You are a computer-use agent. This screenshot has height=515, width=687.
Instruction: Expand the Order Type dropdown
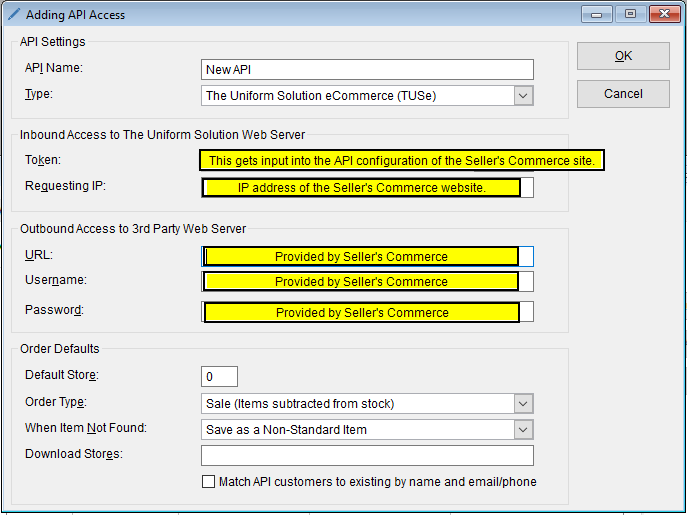point(523,404)
